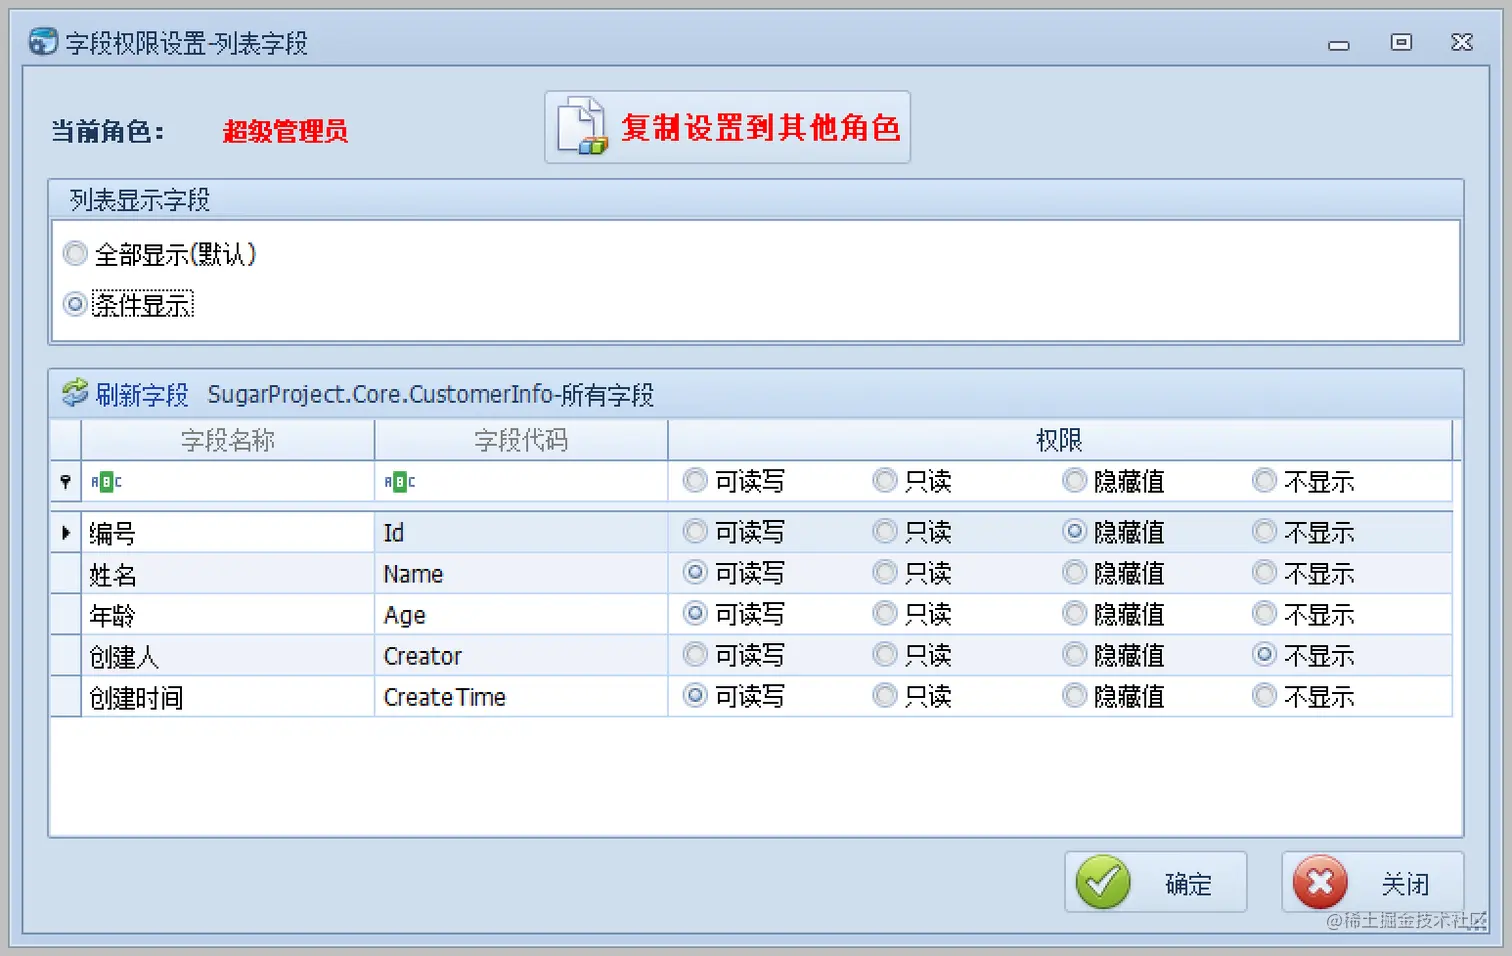Click 字段名称 filter input cell

(228, 482)
